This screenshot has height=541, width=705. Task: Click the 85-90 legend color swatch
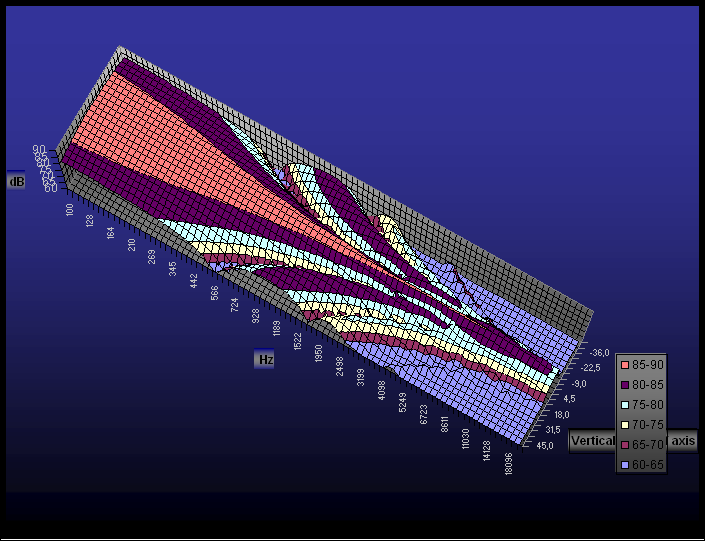pos(625,365)
